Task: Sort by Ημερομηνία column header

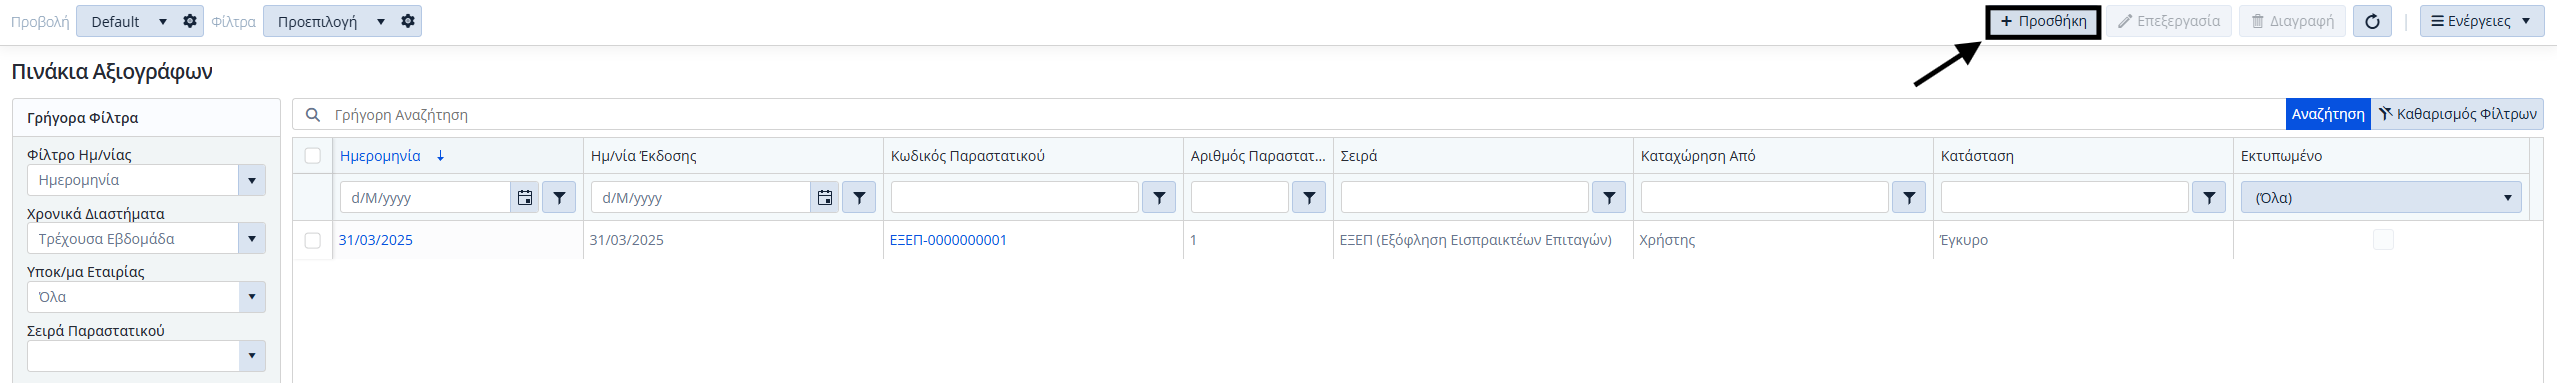Action: pyautogui.click(x=380, y=156)
